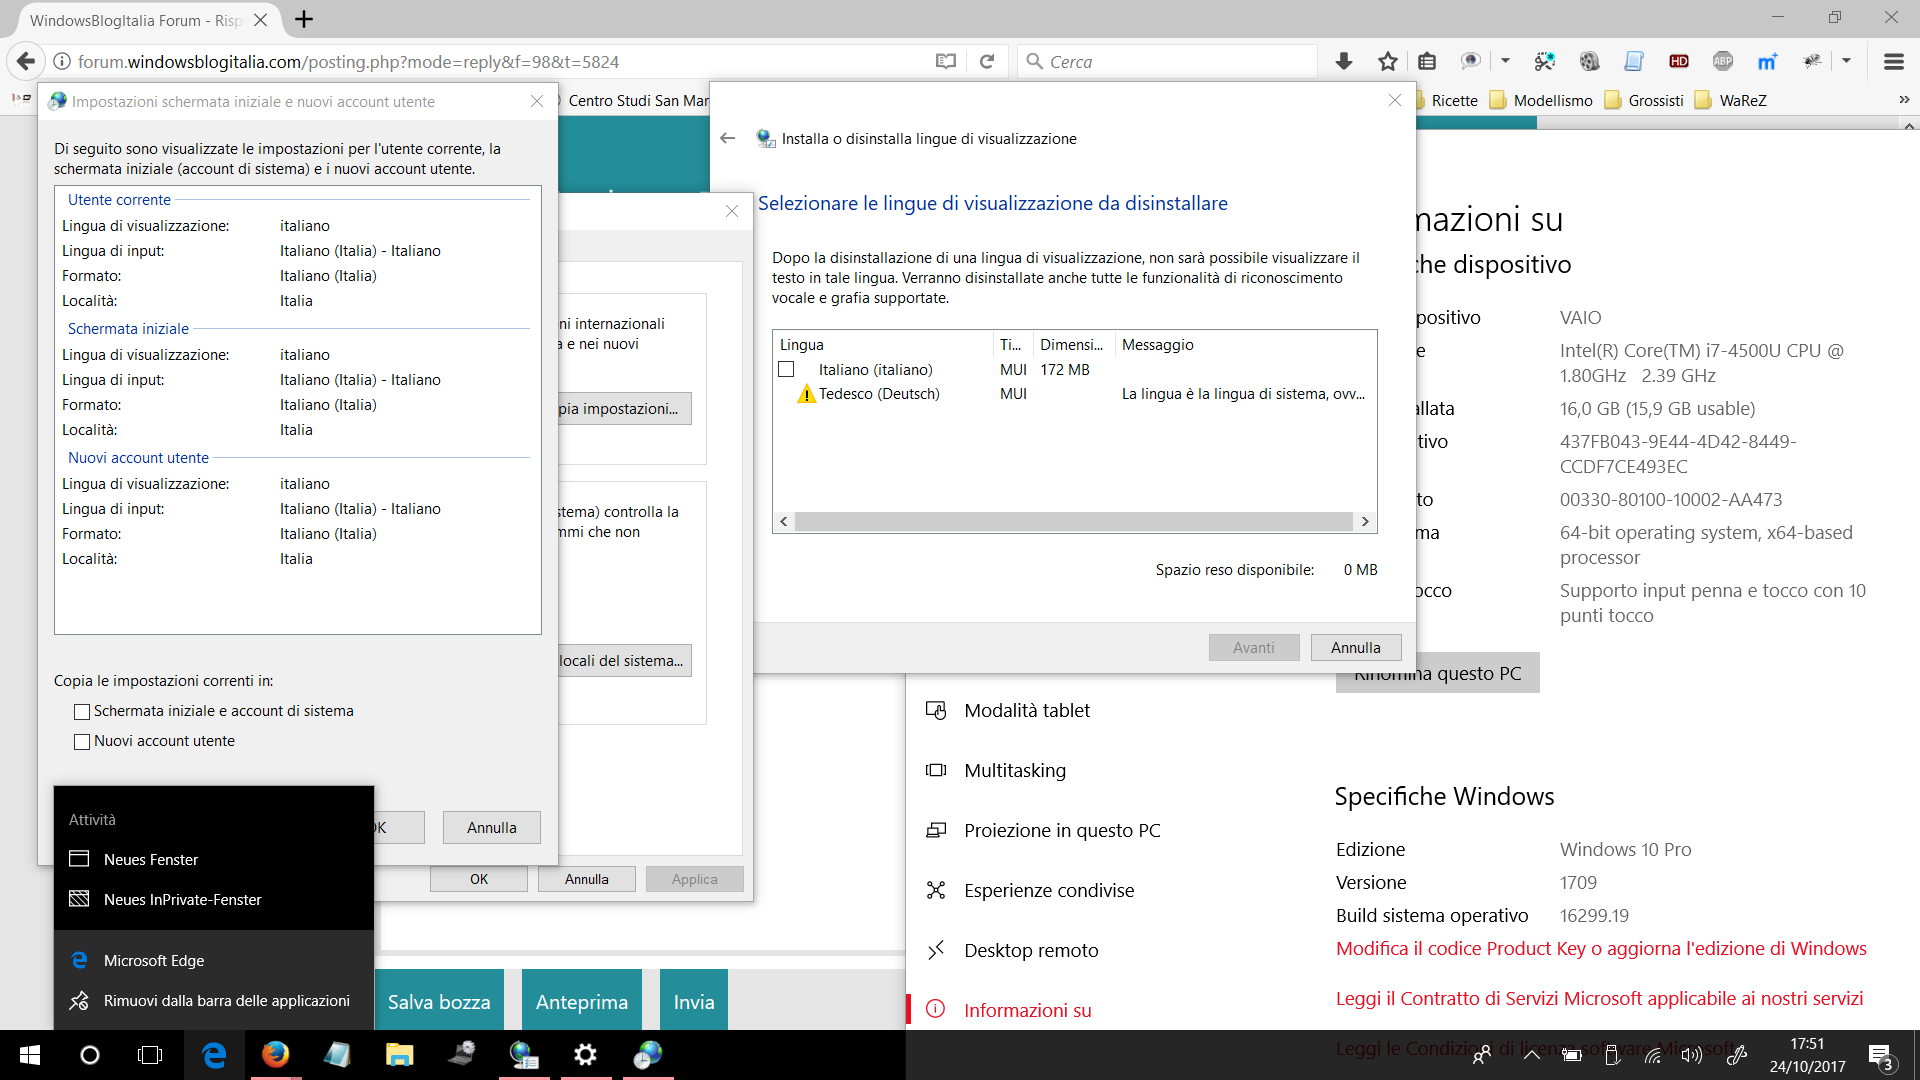This screenshot has height=1080, width=1920.
Task: Open Task View on taskbar
Action: [x=149, y=1055]
